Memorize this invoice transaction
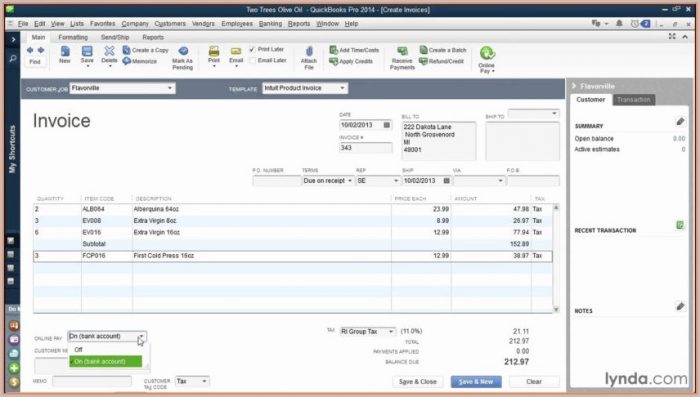Viewport: 700px width, 397px height. 140,61
